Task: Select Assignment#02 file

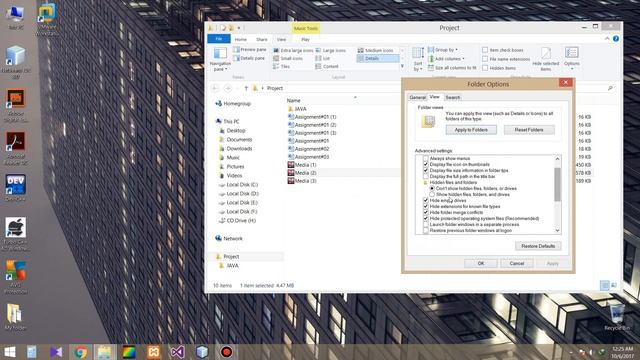Action: [312, 149]
